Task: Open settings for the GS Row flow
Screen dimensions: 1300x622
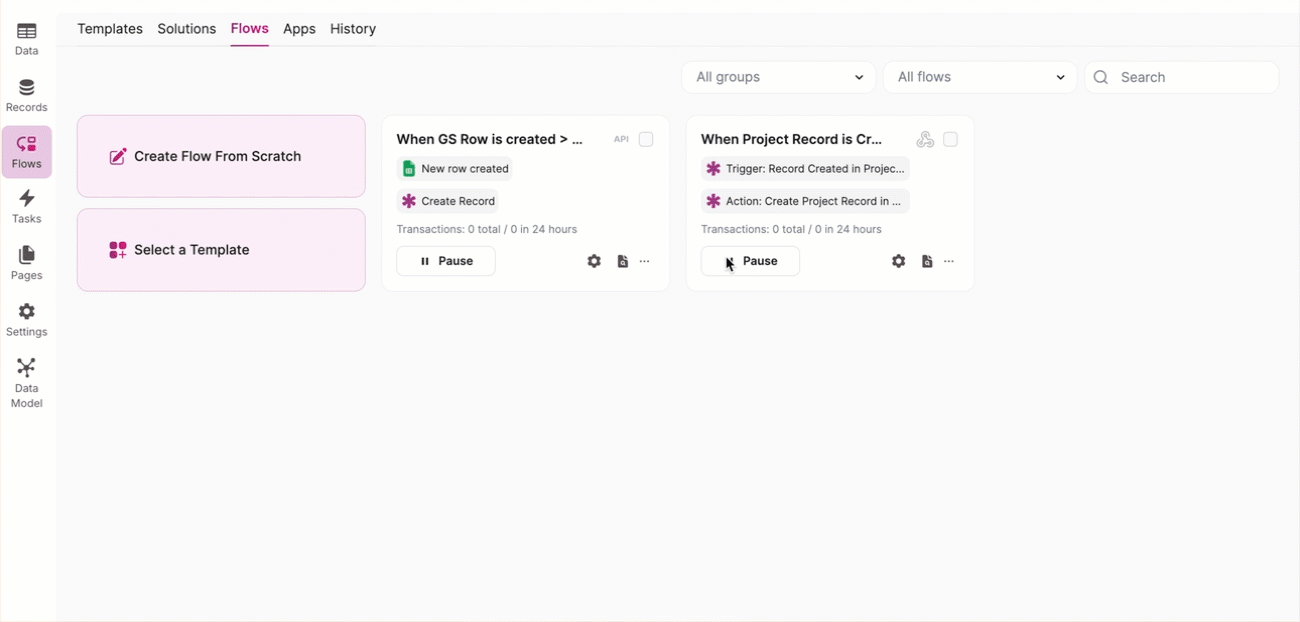Action: pyautogui.click(x=594, y=261)
